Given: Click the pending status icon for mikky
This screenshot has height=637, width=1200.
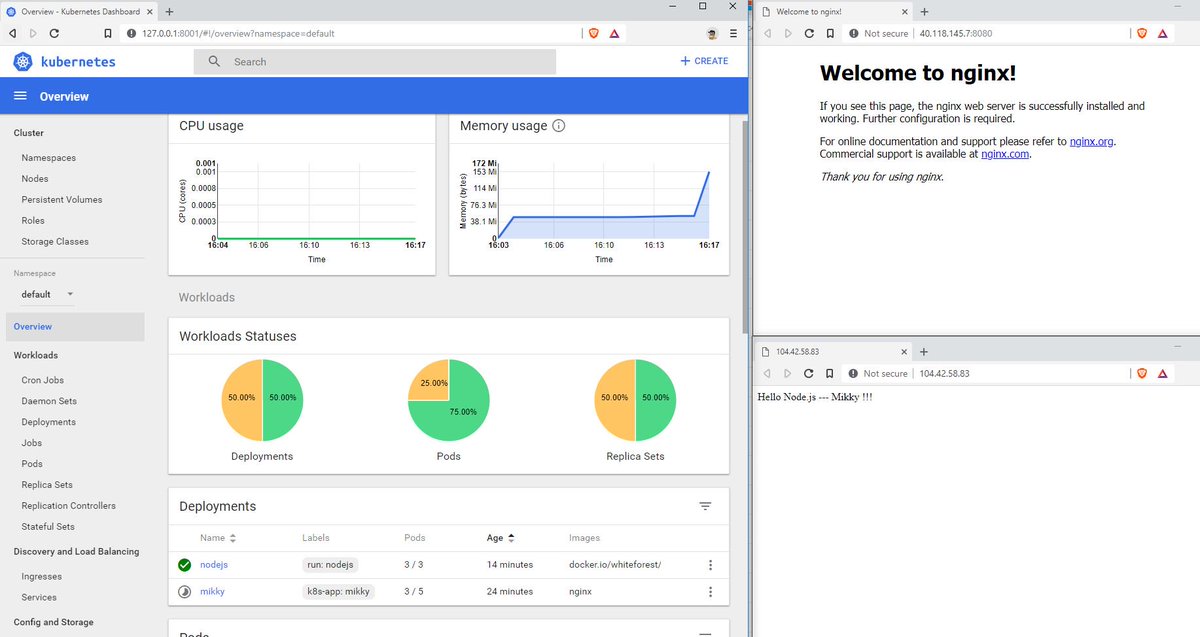Looking at the screenshot, I should click(185, 591).
